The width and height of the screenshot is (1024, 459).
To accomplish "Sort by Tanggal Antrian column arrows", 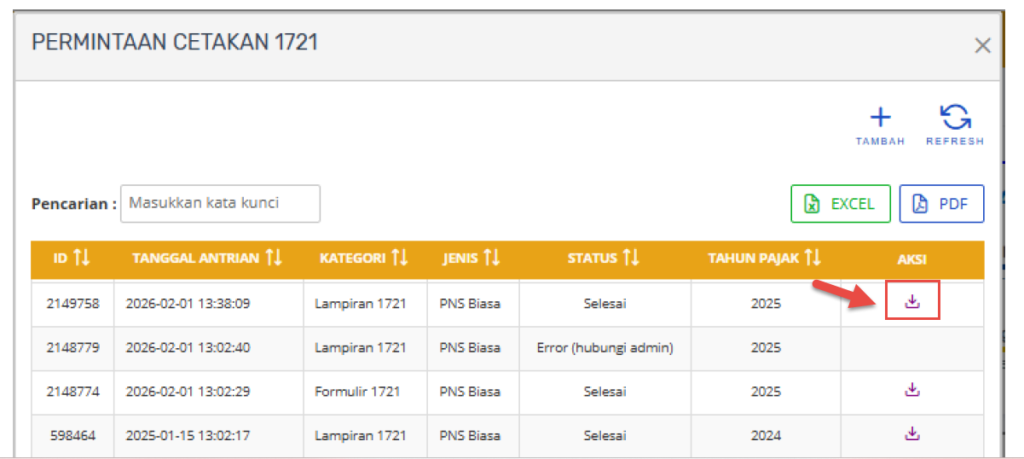I will [x=273, y=259].
